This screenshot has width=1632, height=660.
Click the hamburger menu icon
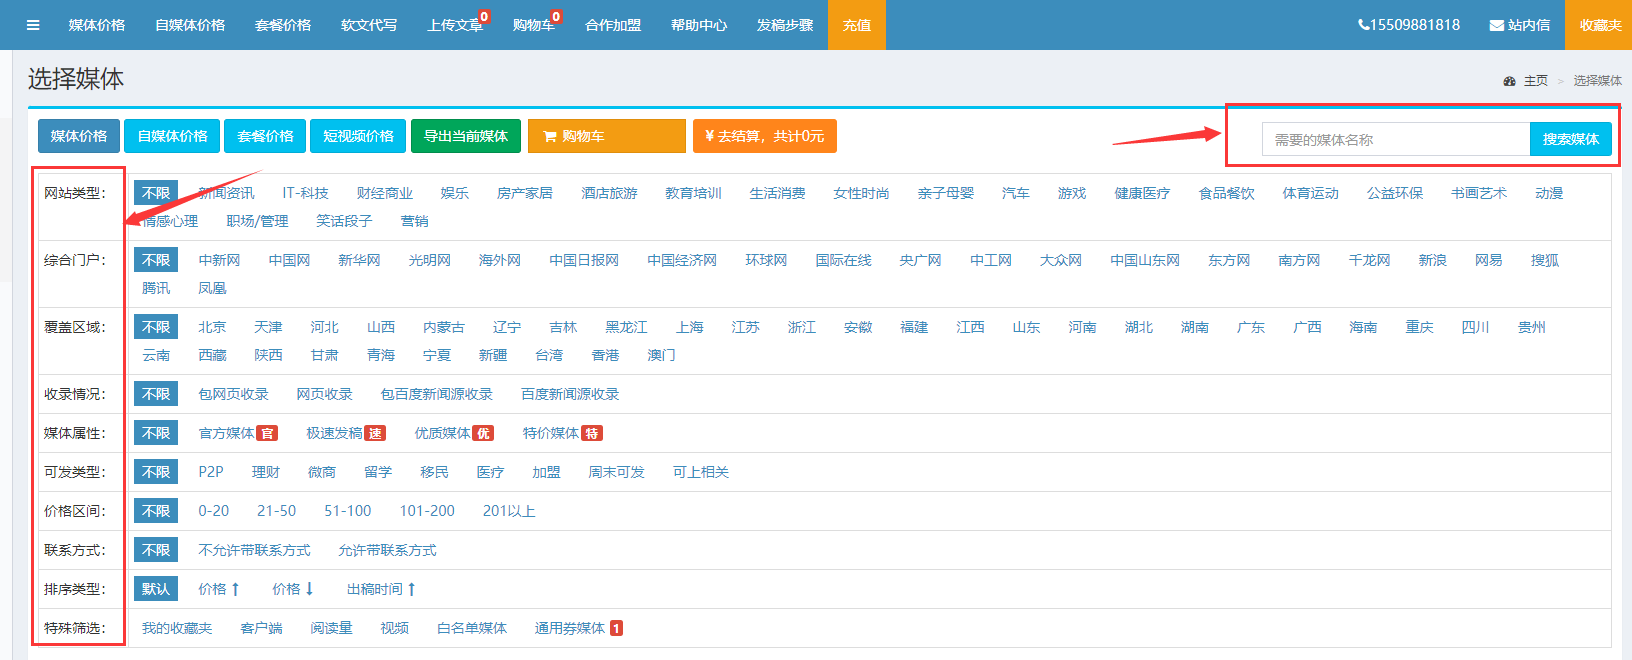click(33, 25)
